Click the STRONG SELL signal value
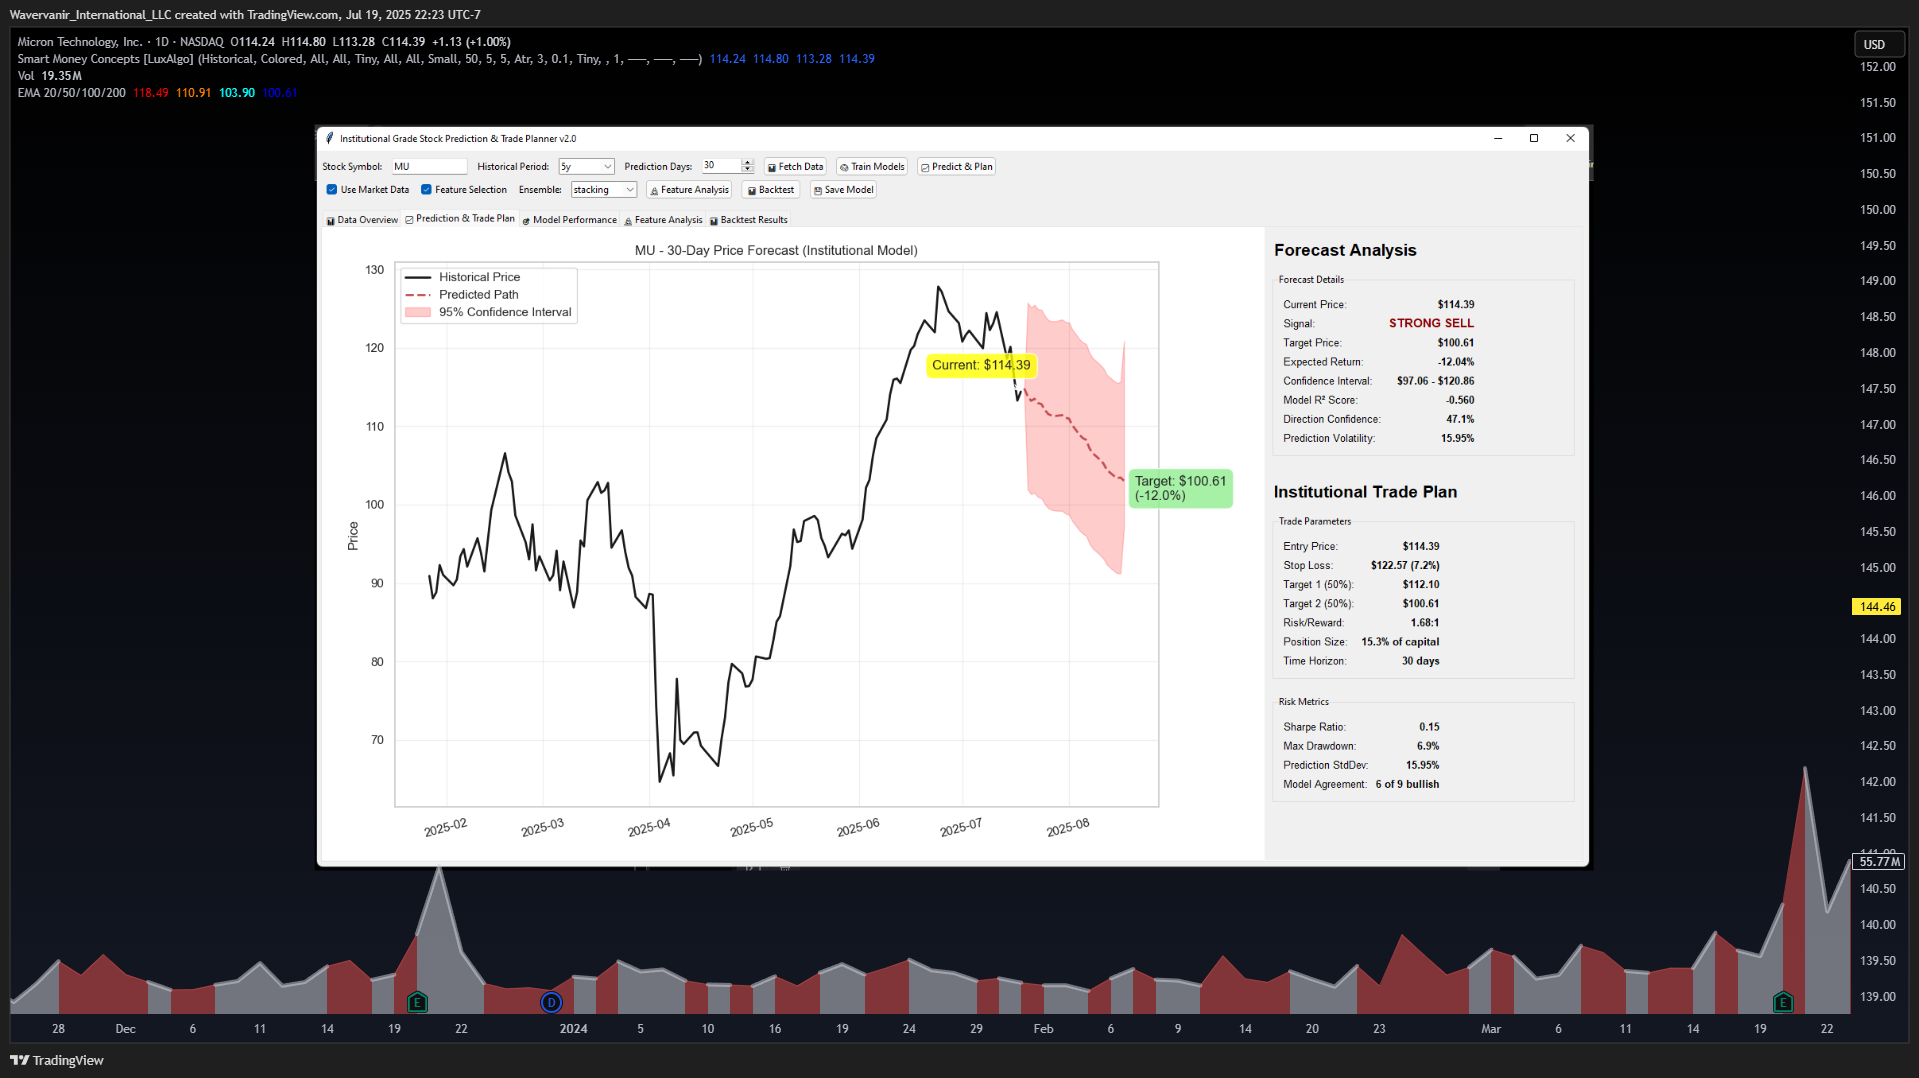The width and height of the screenshot is (1919, 1078). coord(1431,323)
